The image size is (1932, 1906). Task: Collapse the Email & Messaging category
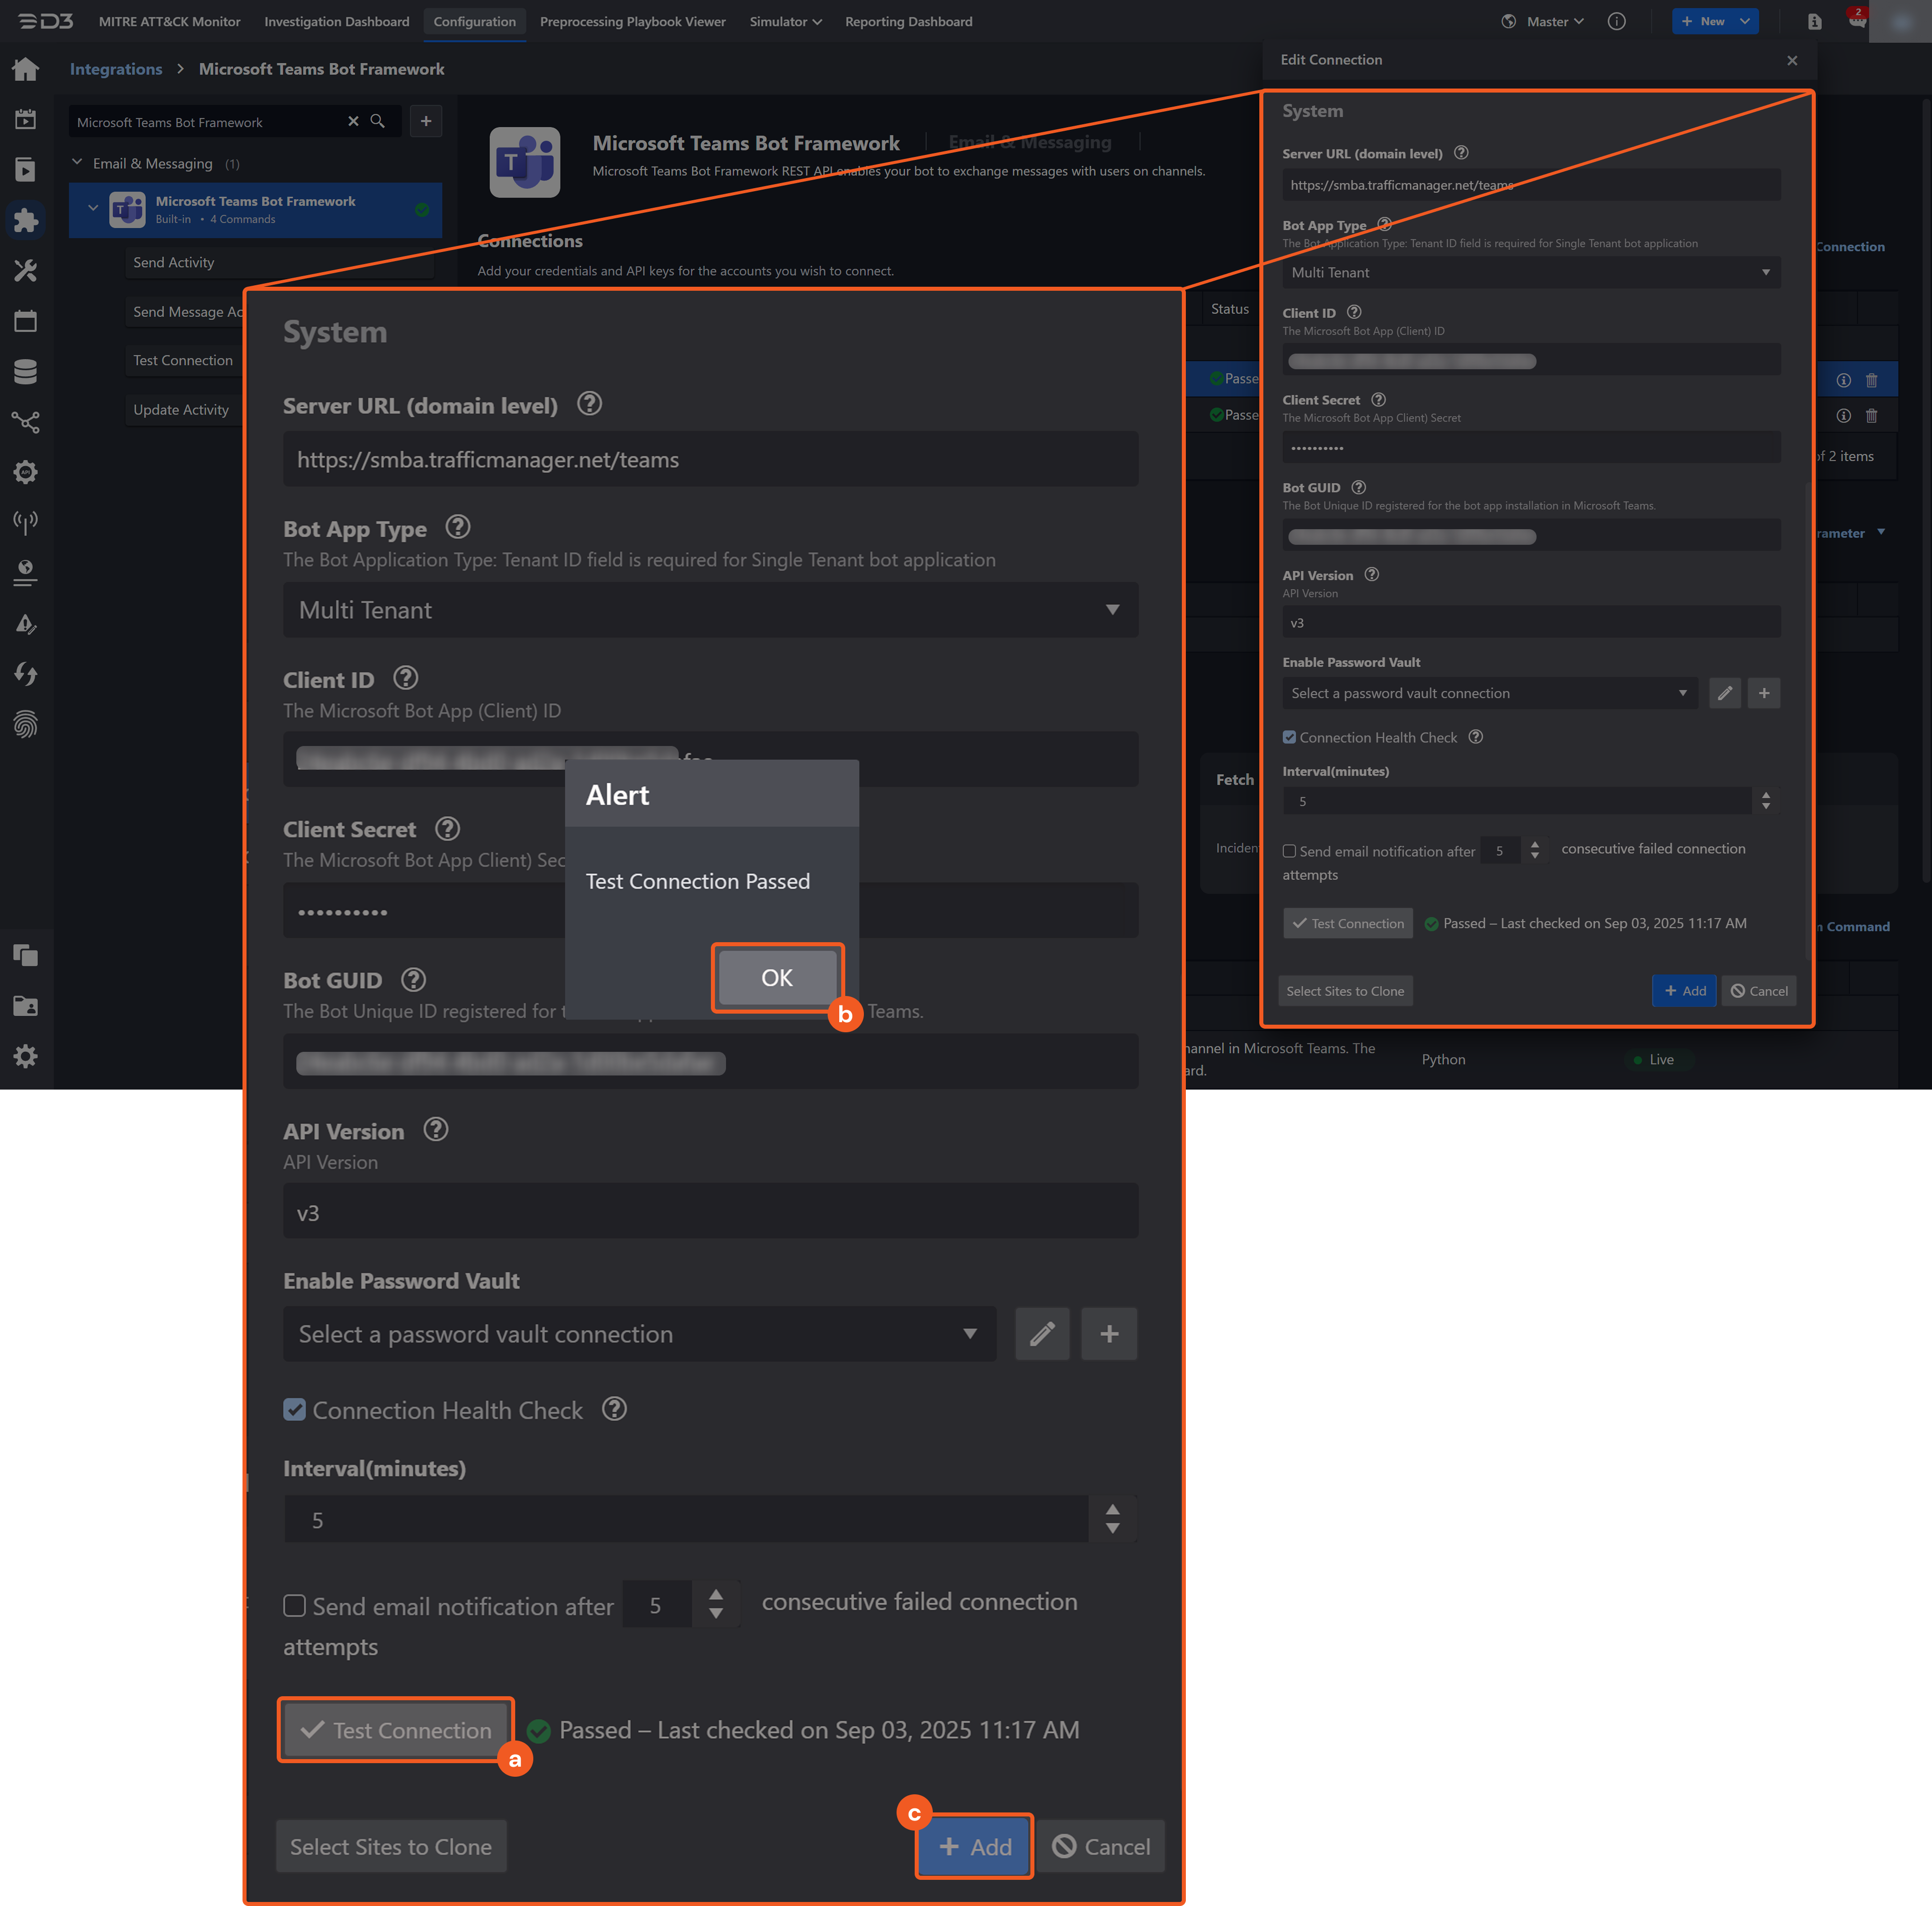(x=77, y=162)
